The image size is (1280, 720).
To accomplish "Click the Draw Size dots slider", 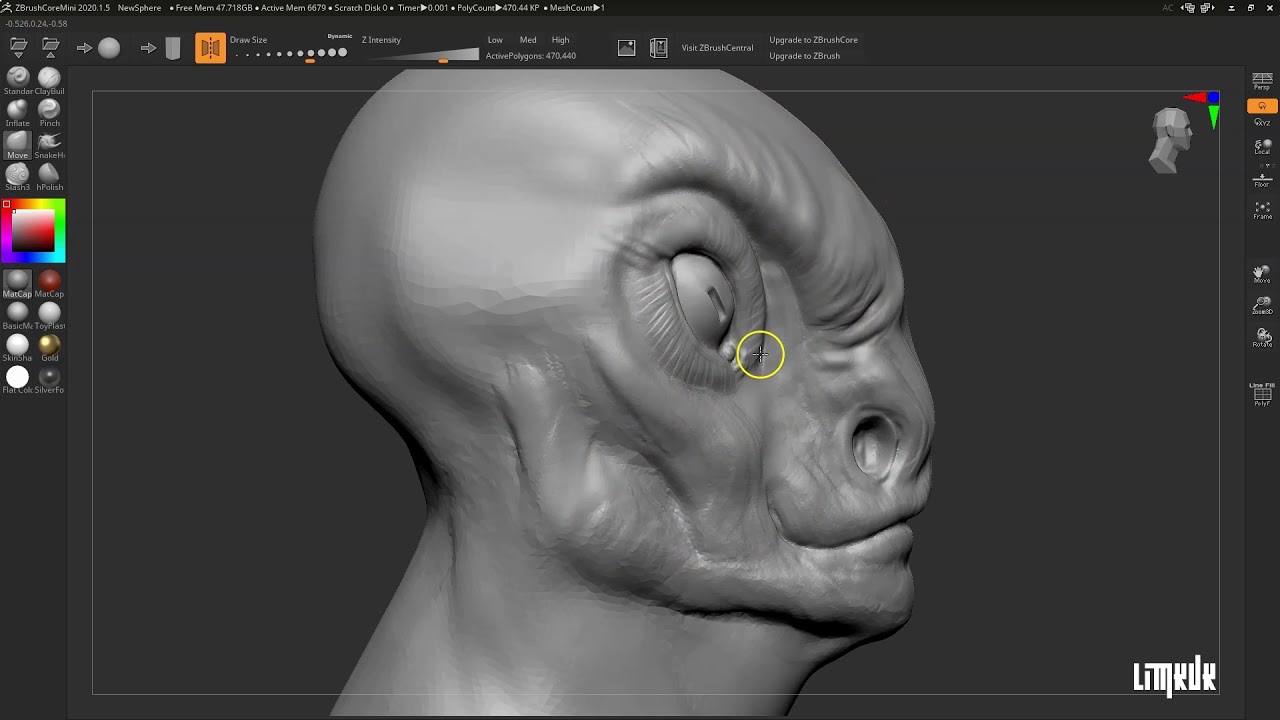I will [x=290, y=54].
